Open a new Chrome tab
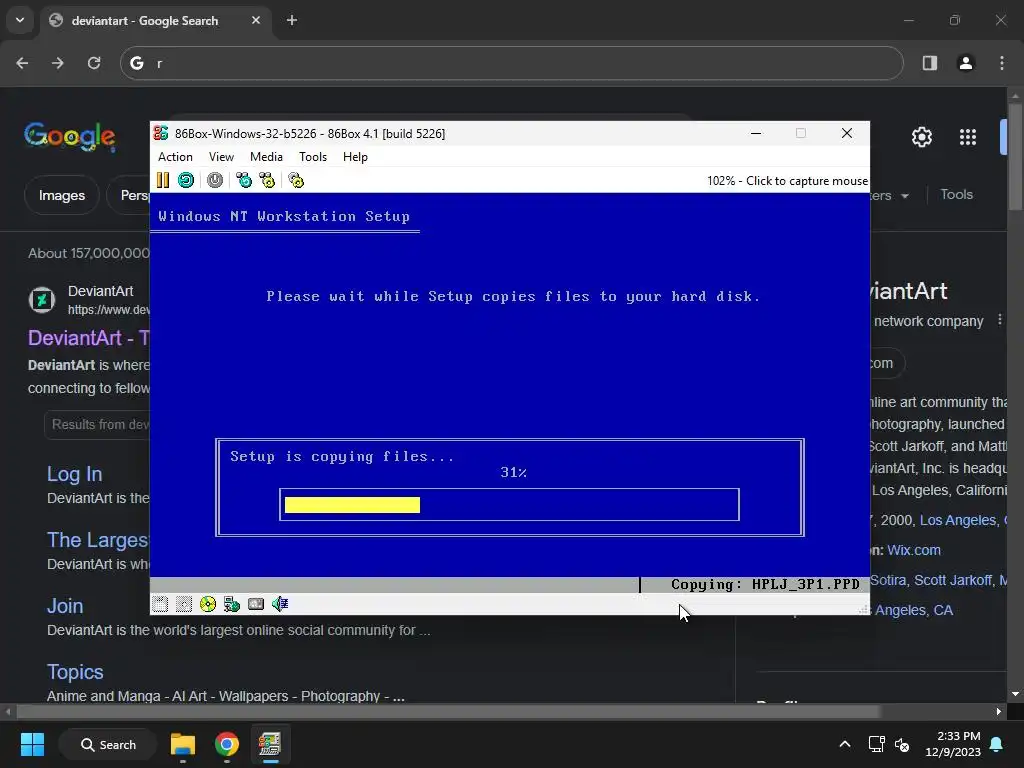 [292, 20]
